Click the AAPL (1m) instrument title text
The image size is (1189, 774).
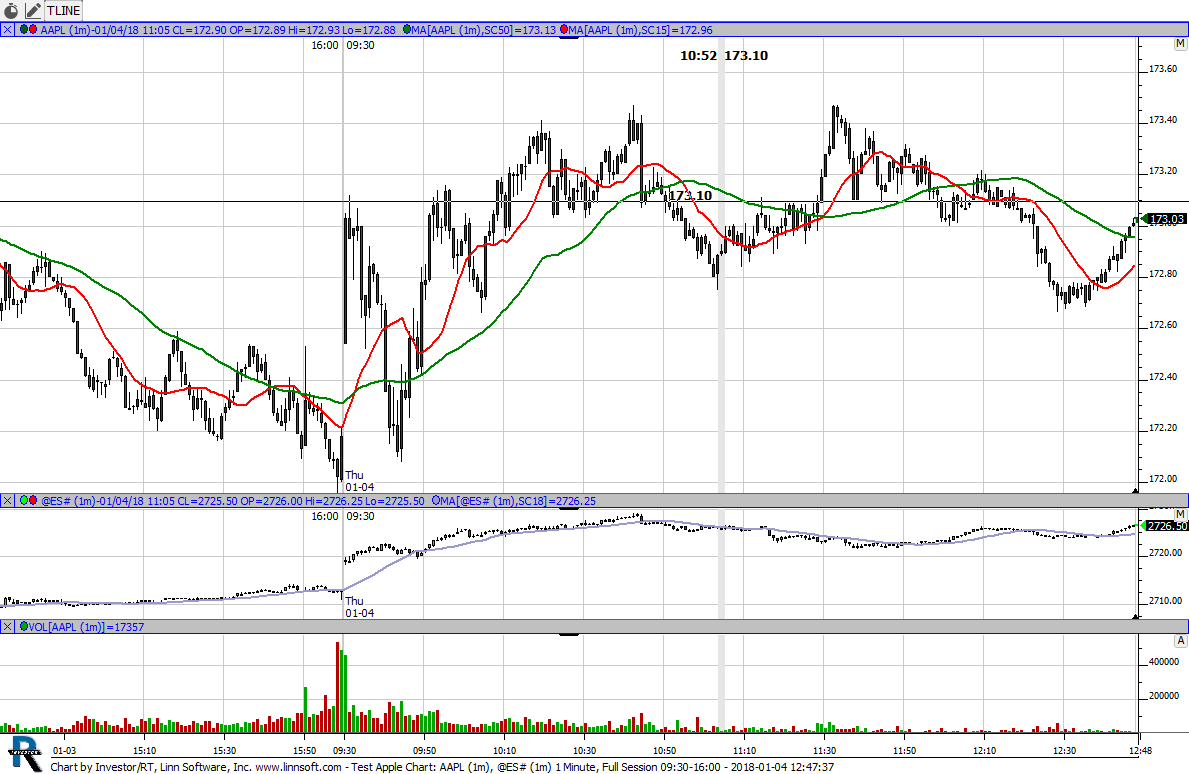point(65,30)
